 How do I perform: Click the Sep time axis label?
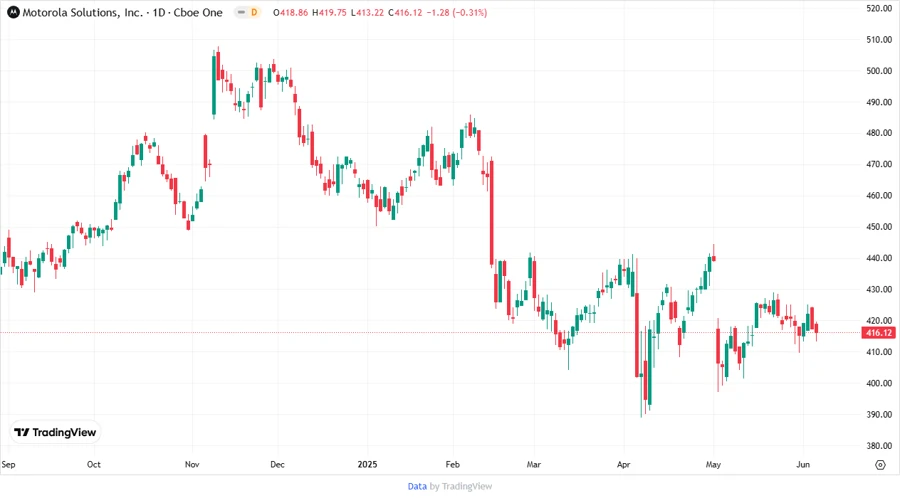[x=8, y=464]
